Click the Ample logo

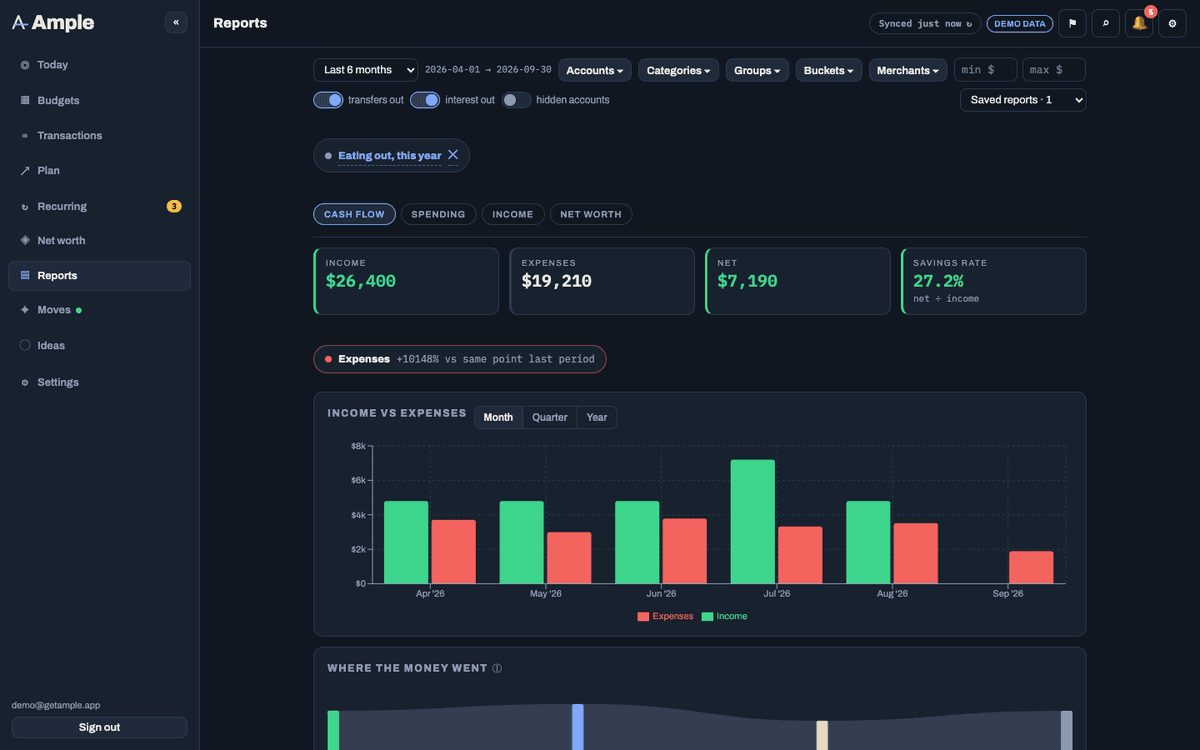coord(53,23)
